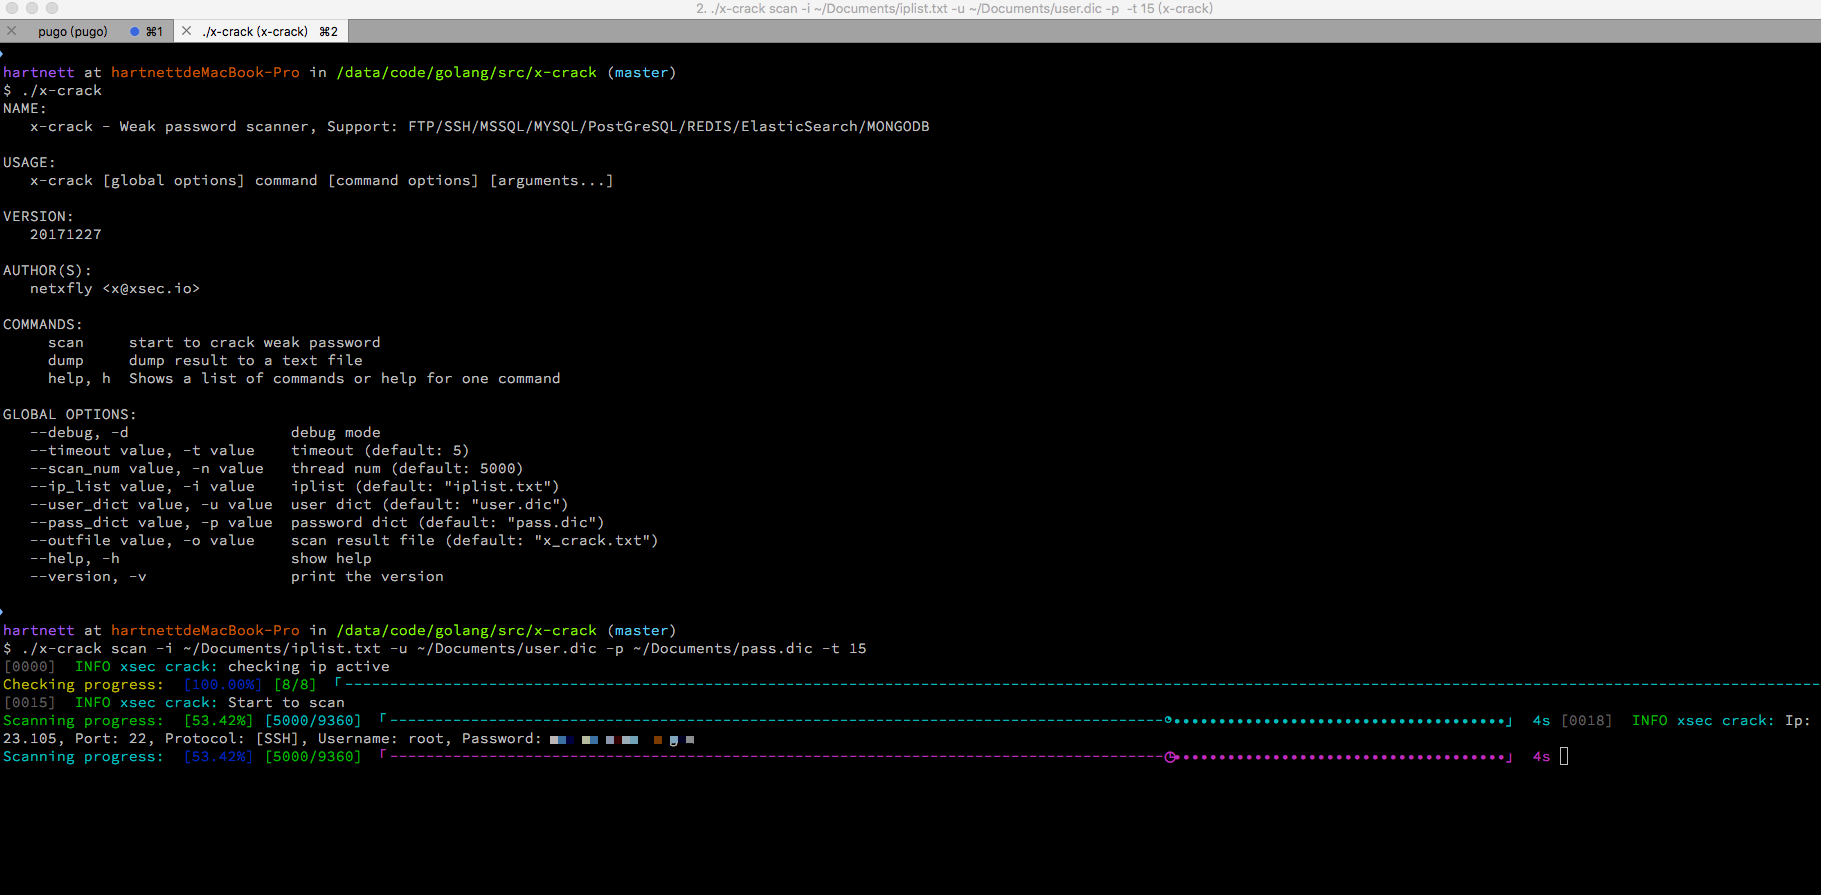The image size is (1821, 895).
Task: Click the second prompt path '/data/code/golang/src/x-crack'
Action: pos(466,630)
